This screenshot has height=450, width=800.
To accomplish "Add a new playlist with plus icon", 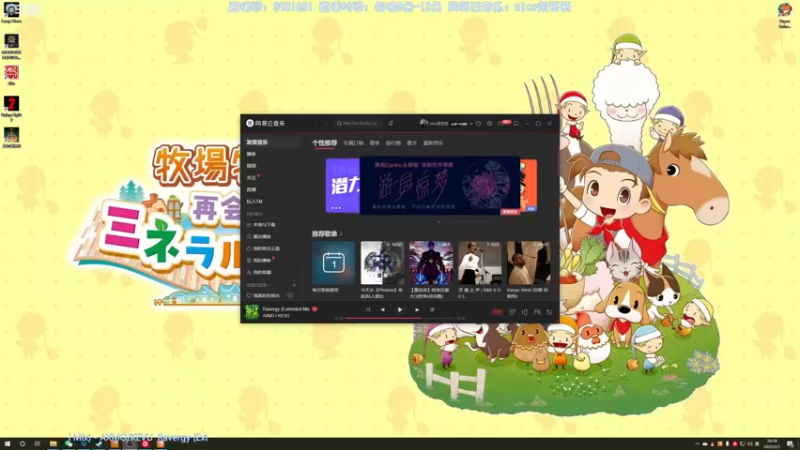I will (294, 285).
